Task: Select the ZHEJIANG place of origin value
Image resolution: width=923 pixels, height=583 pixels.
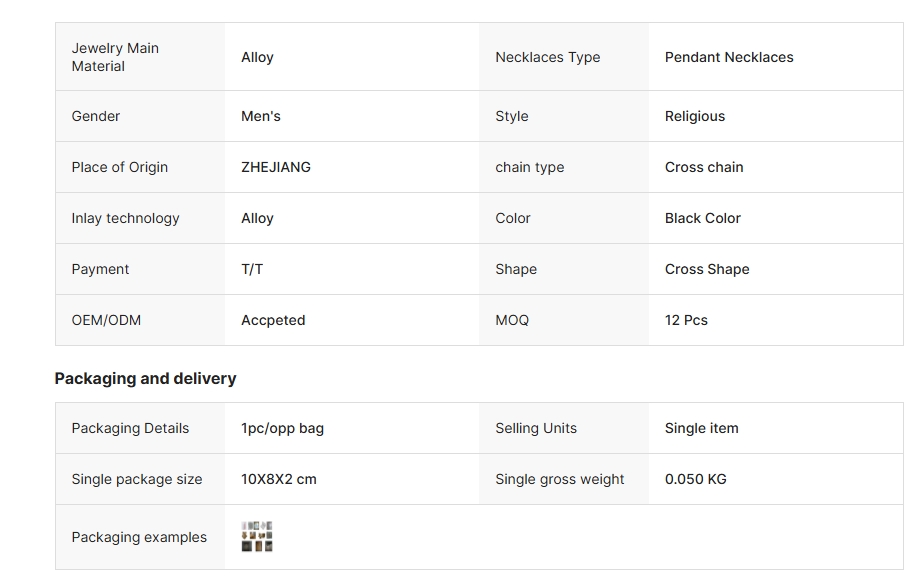Action: [x=275, y=167]
